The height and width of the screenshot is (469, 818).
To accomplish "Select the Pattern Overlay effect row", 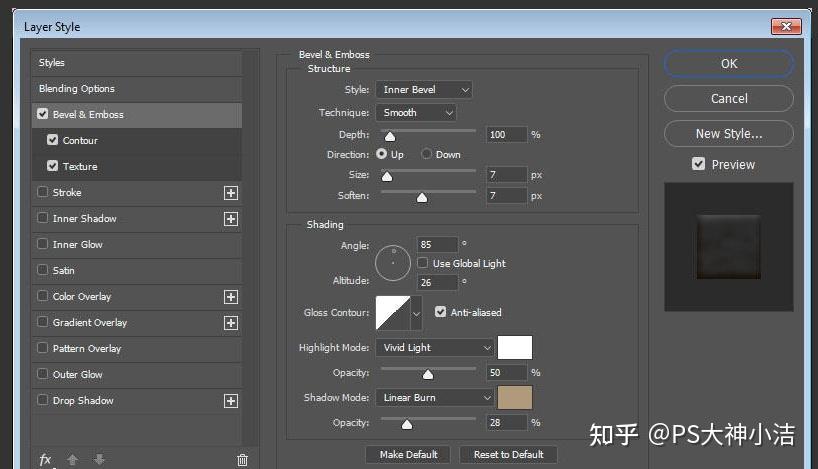I will click(x=137, y=348).
